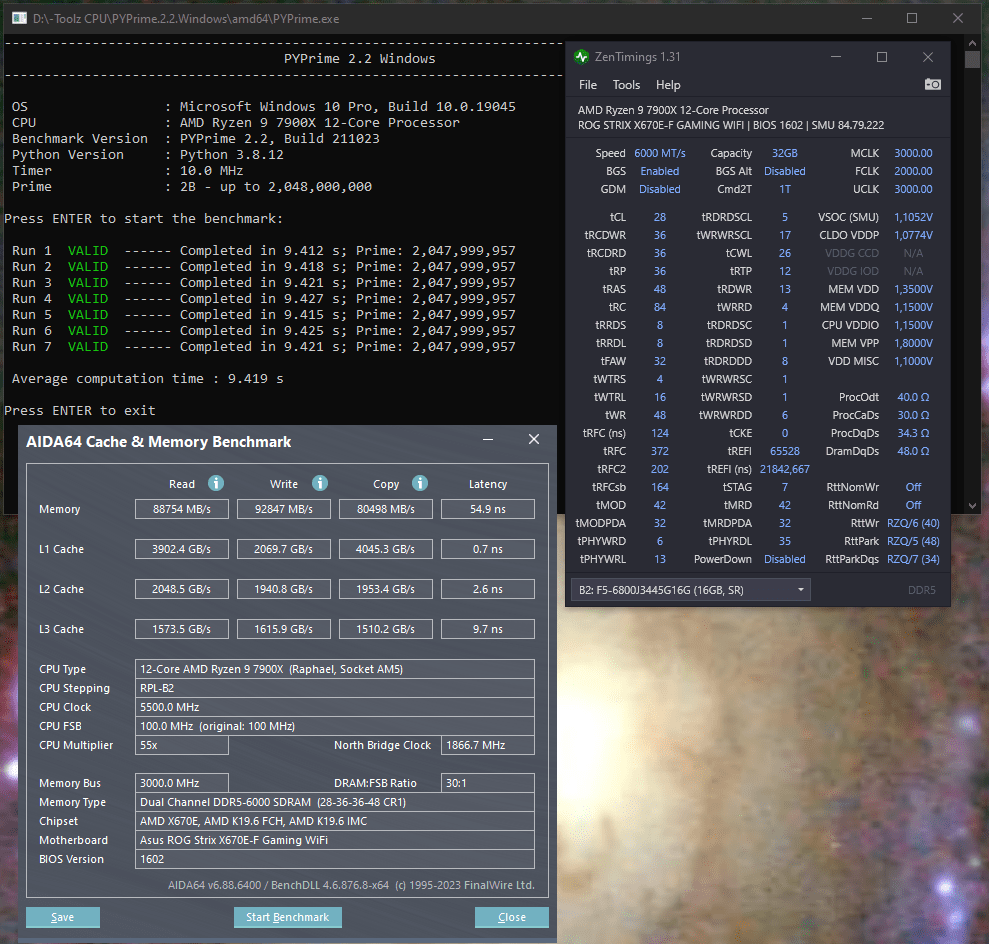Minimize the AIDA64 benchmark window
Viewport: 989px width, 944px height.
[x=488, y=440]
